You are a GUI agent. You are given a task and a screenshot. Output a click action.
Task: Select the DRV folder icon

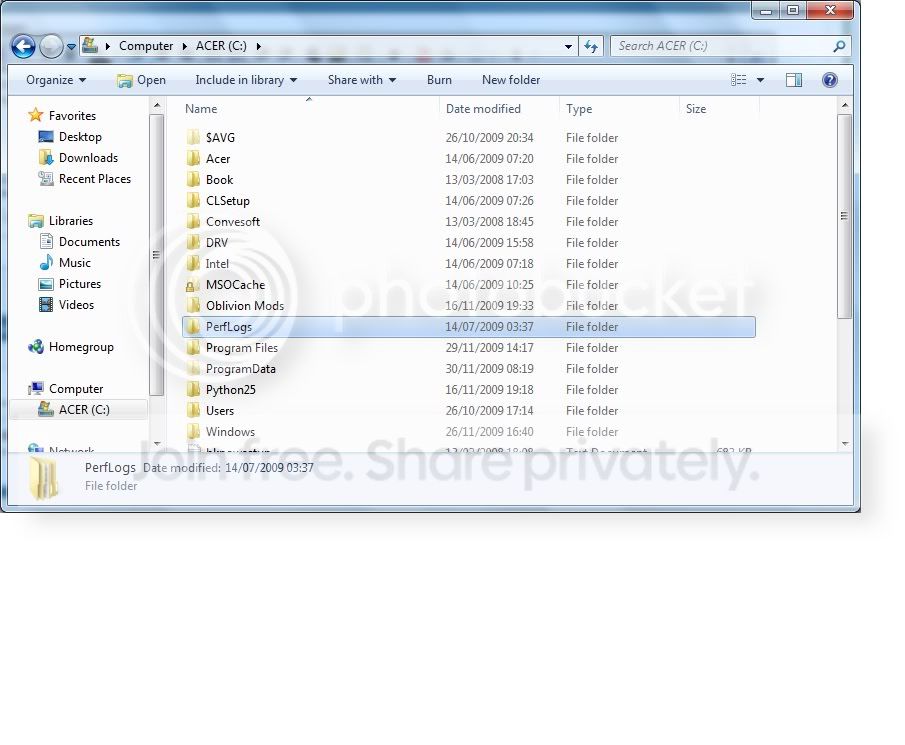click(x=193, y=242)
